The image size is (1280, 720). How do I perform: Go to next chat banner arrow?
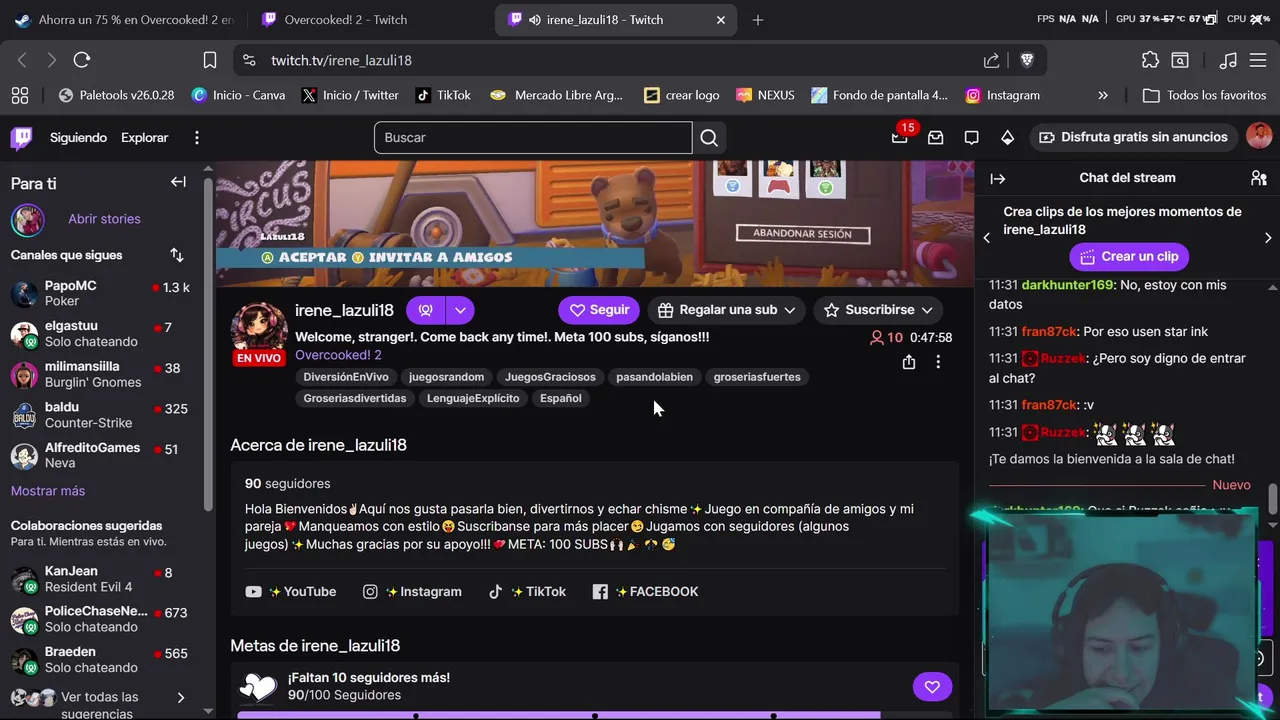1268,238
